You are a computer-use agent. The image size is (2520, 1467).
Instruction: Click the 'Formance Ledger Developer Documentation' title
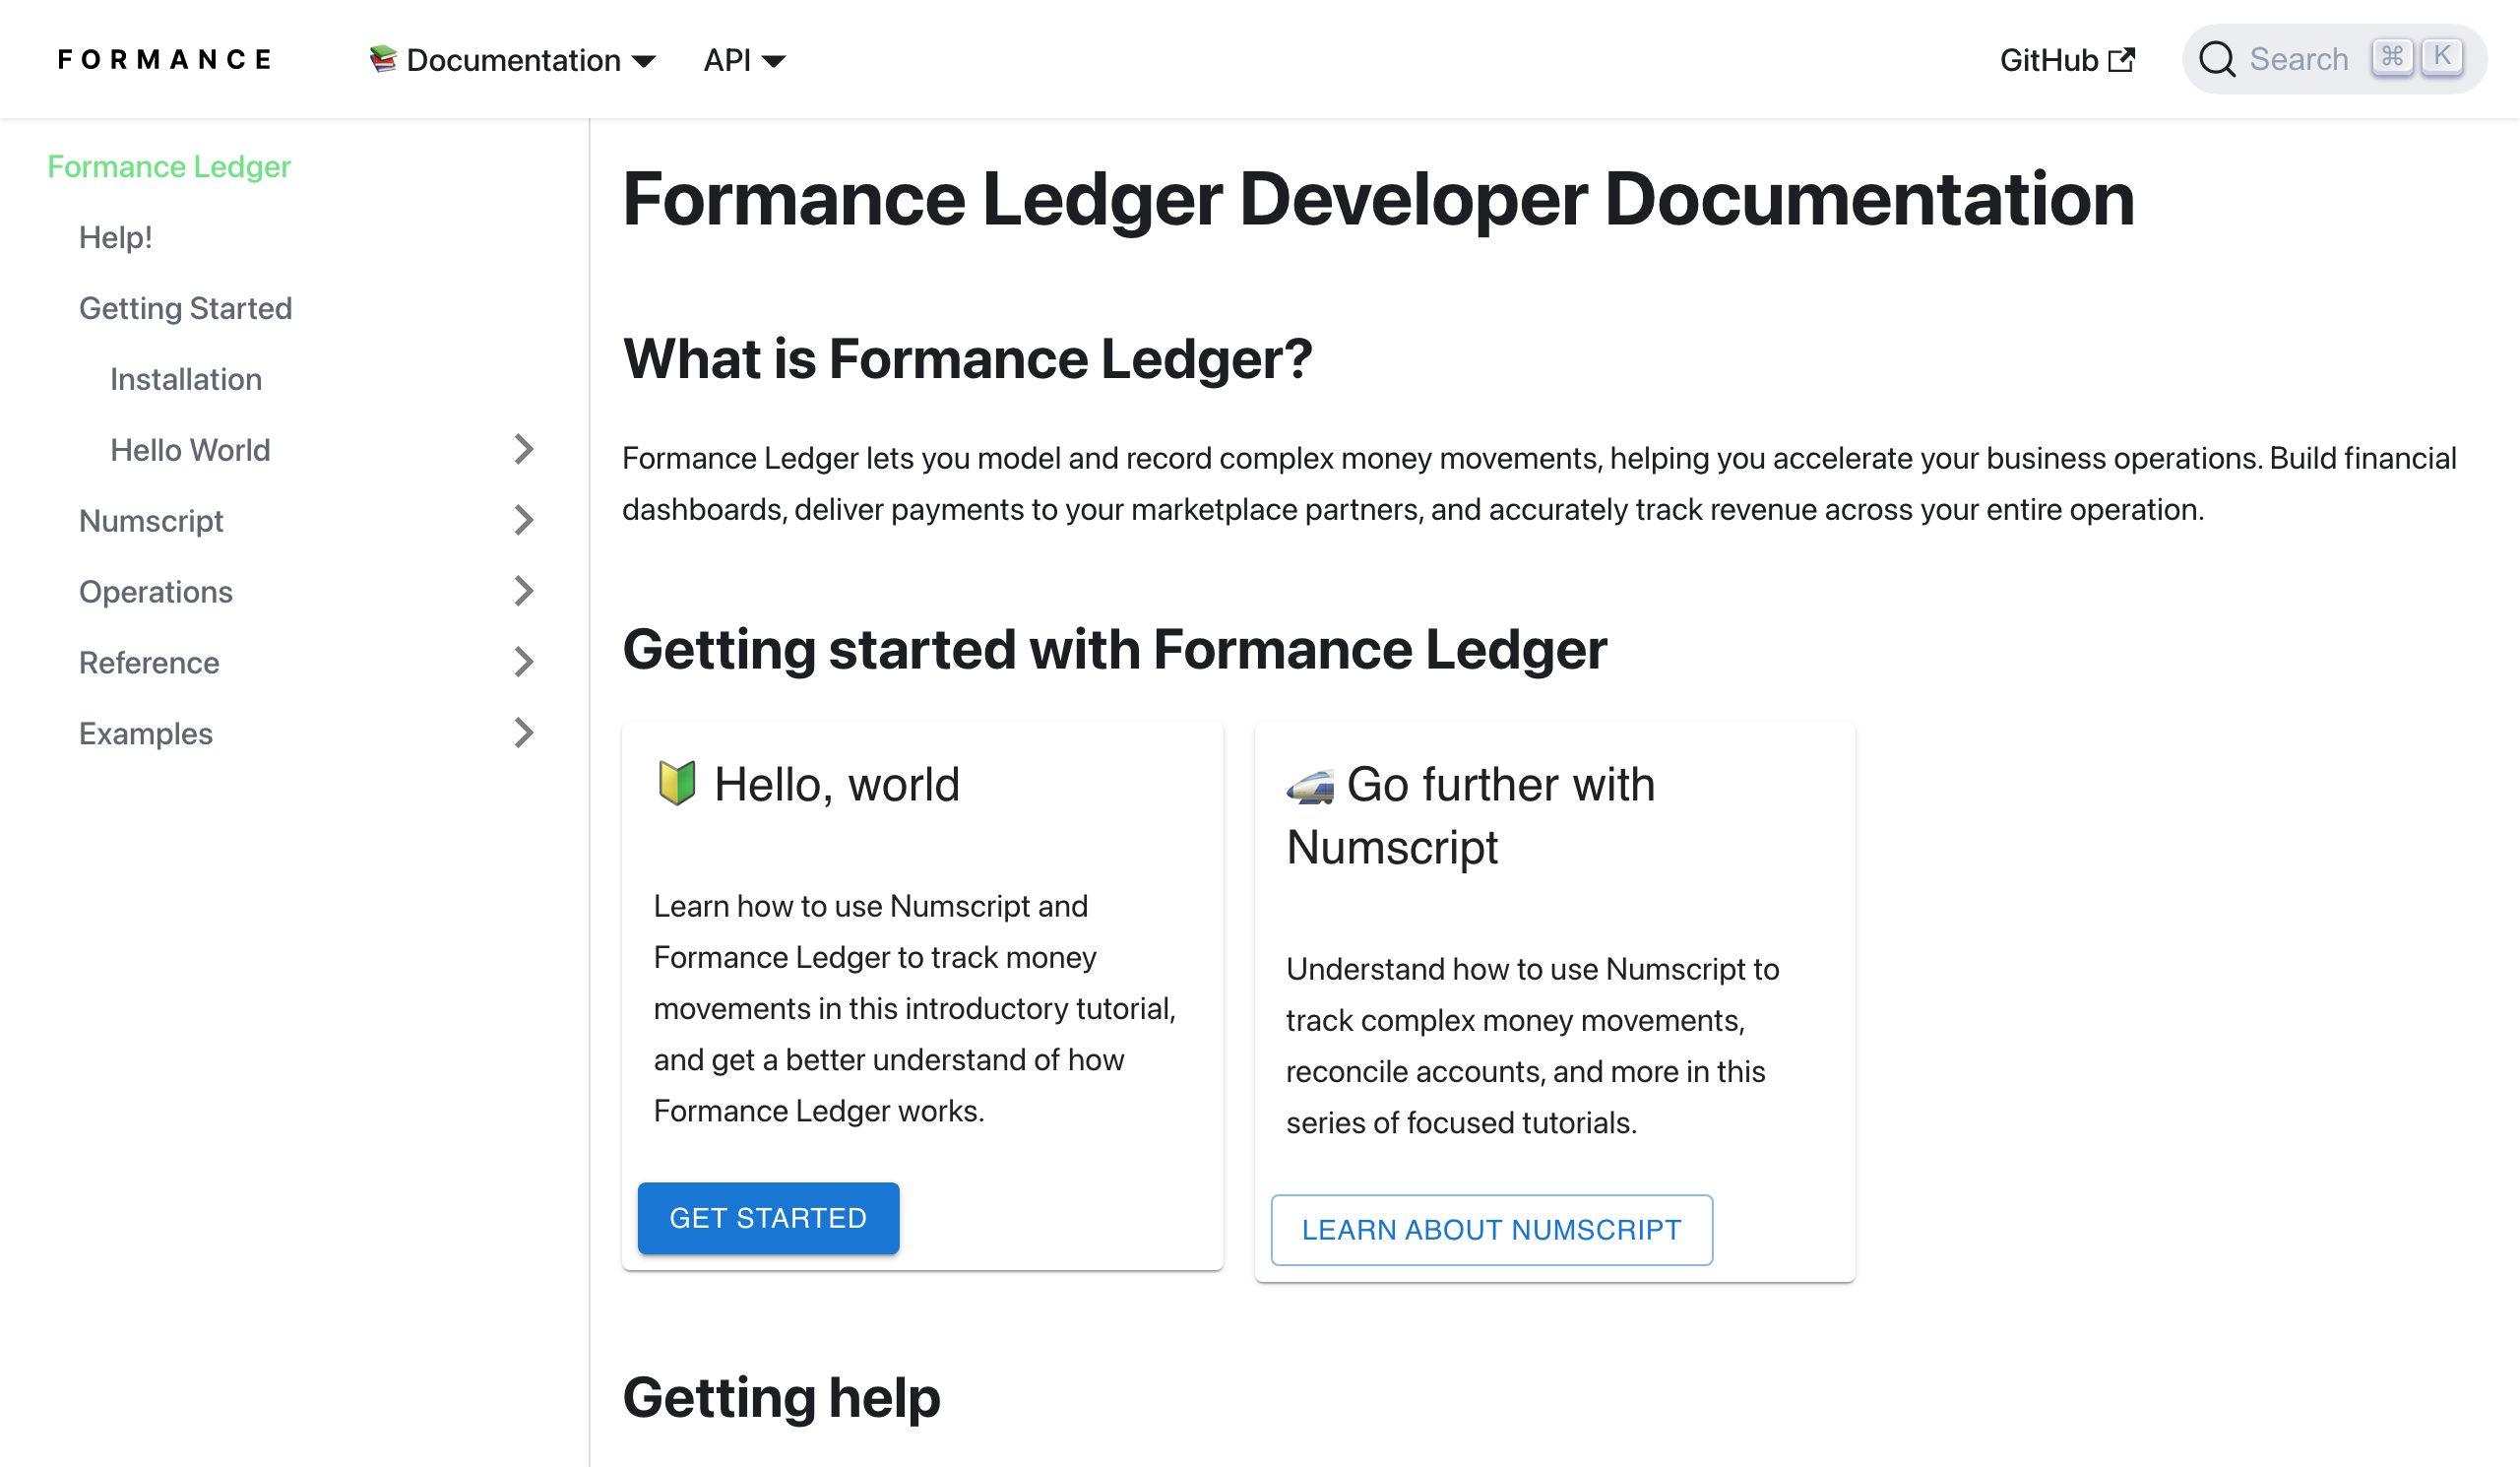pos(1378,198)
